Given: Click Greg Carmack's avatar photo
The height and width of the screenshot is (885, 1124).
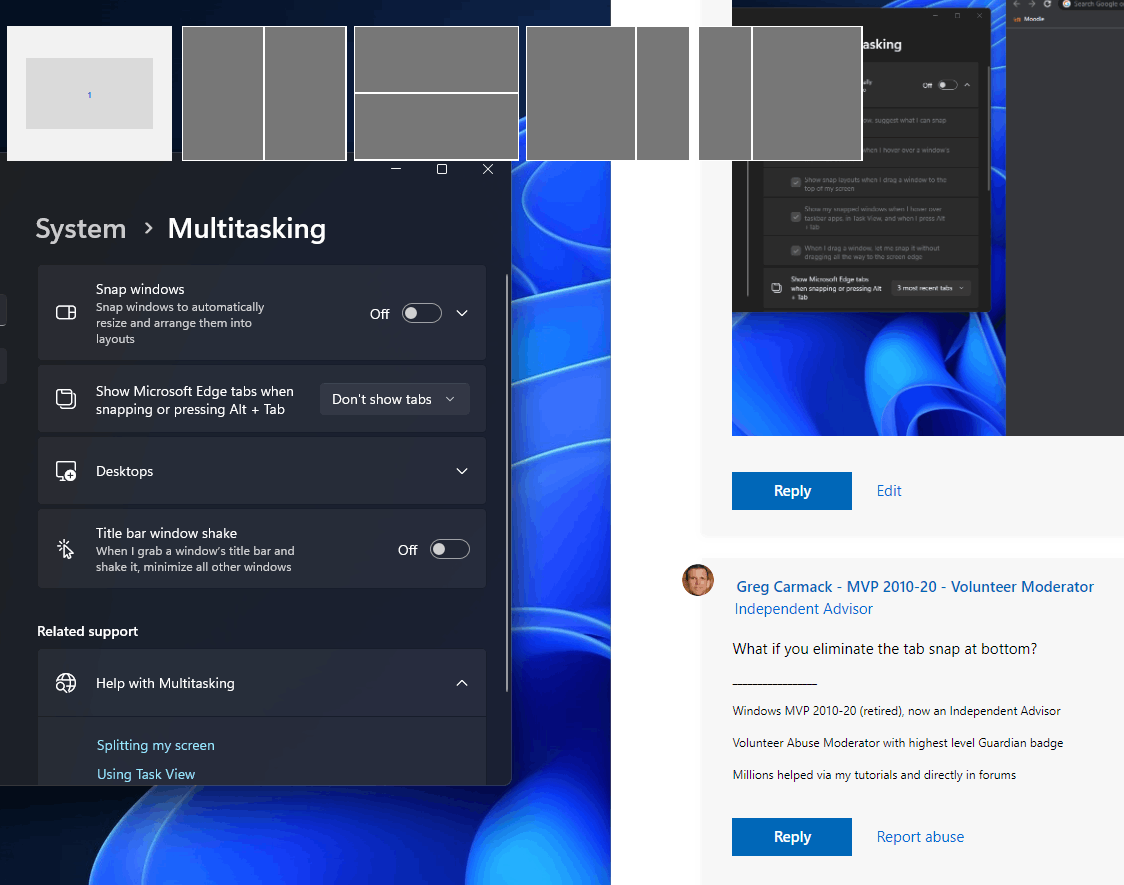Looking at the screenshot, I should click(x=697, y=580).
